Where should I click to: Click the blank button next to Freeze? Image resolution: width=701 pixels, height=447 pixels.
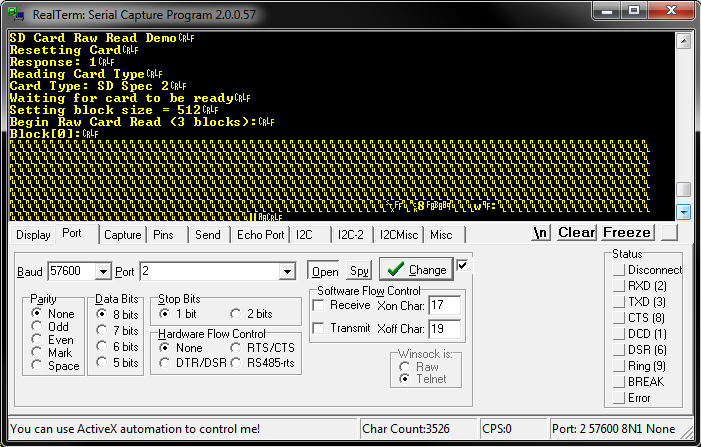point(669,232)
